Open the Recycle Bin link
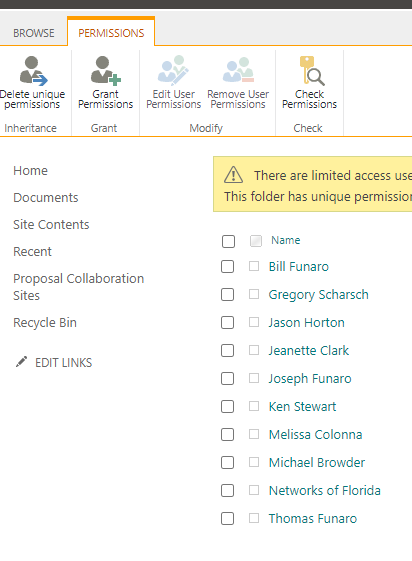Image resolution: width=412 pixels, height=561 pixels. 45,323
